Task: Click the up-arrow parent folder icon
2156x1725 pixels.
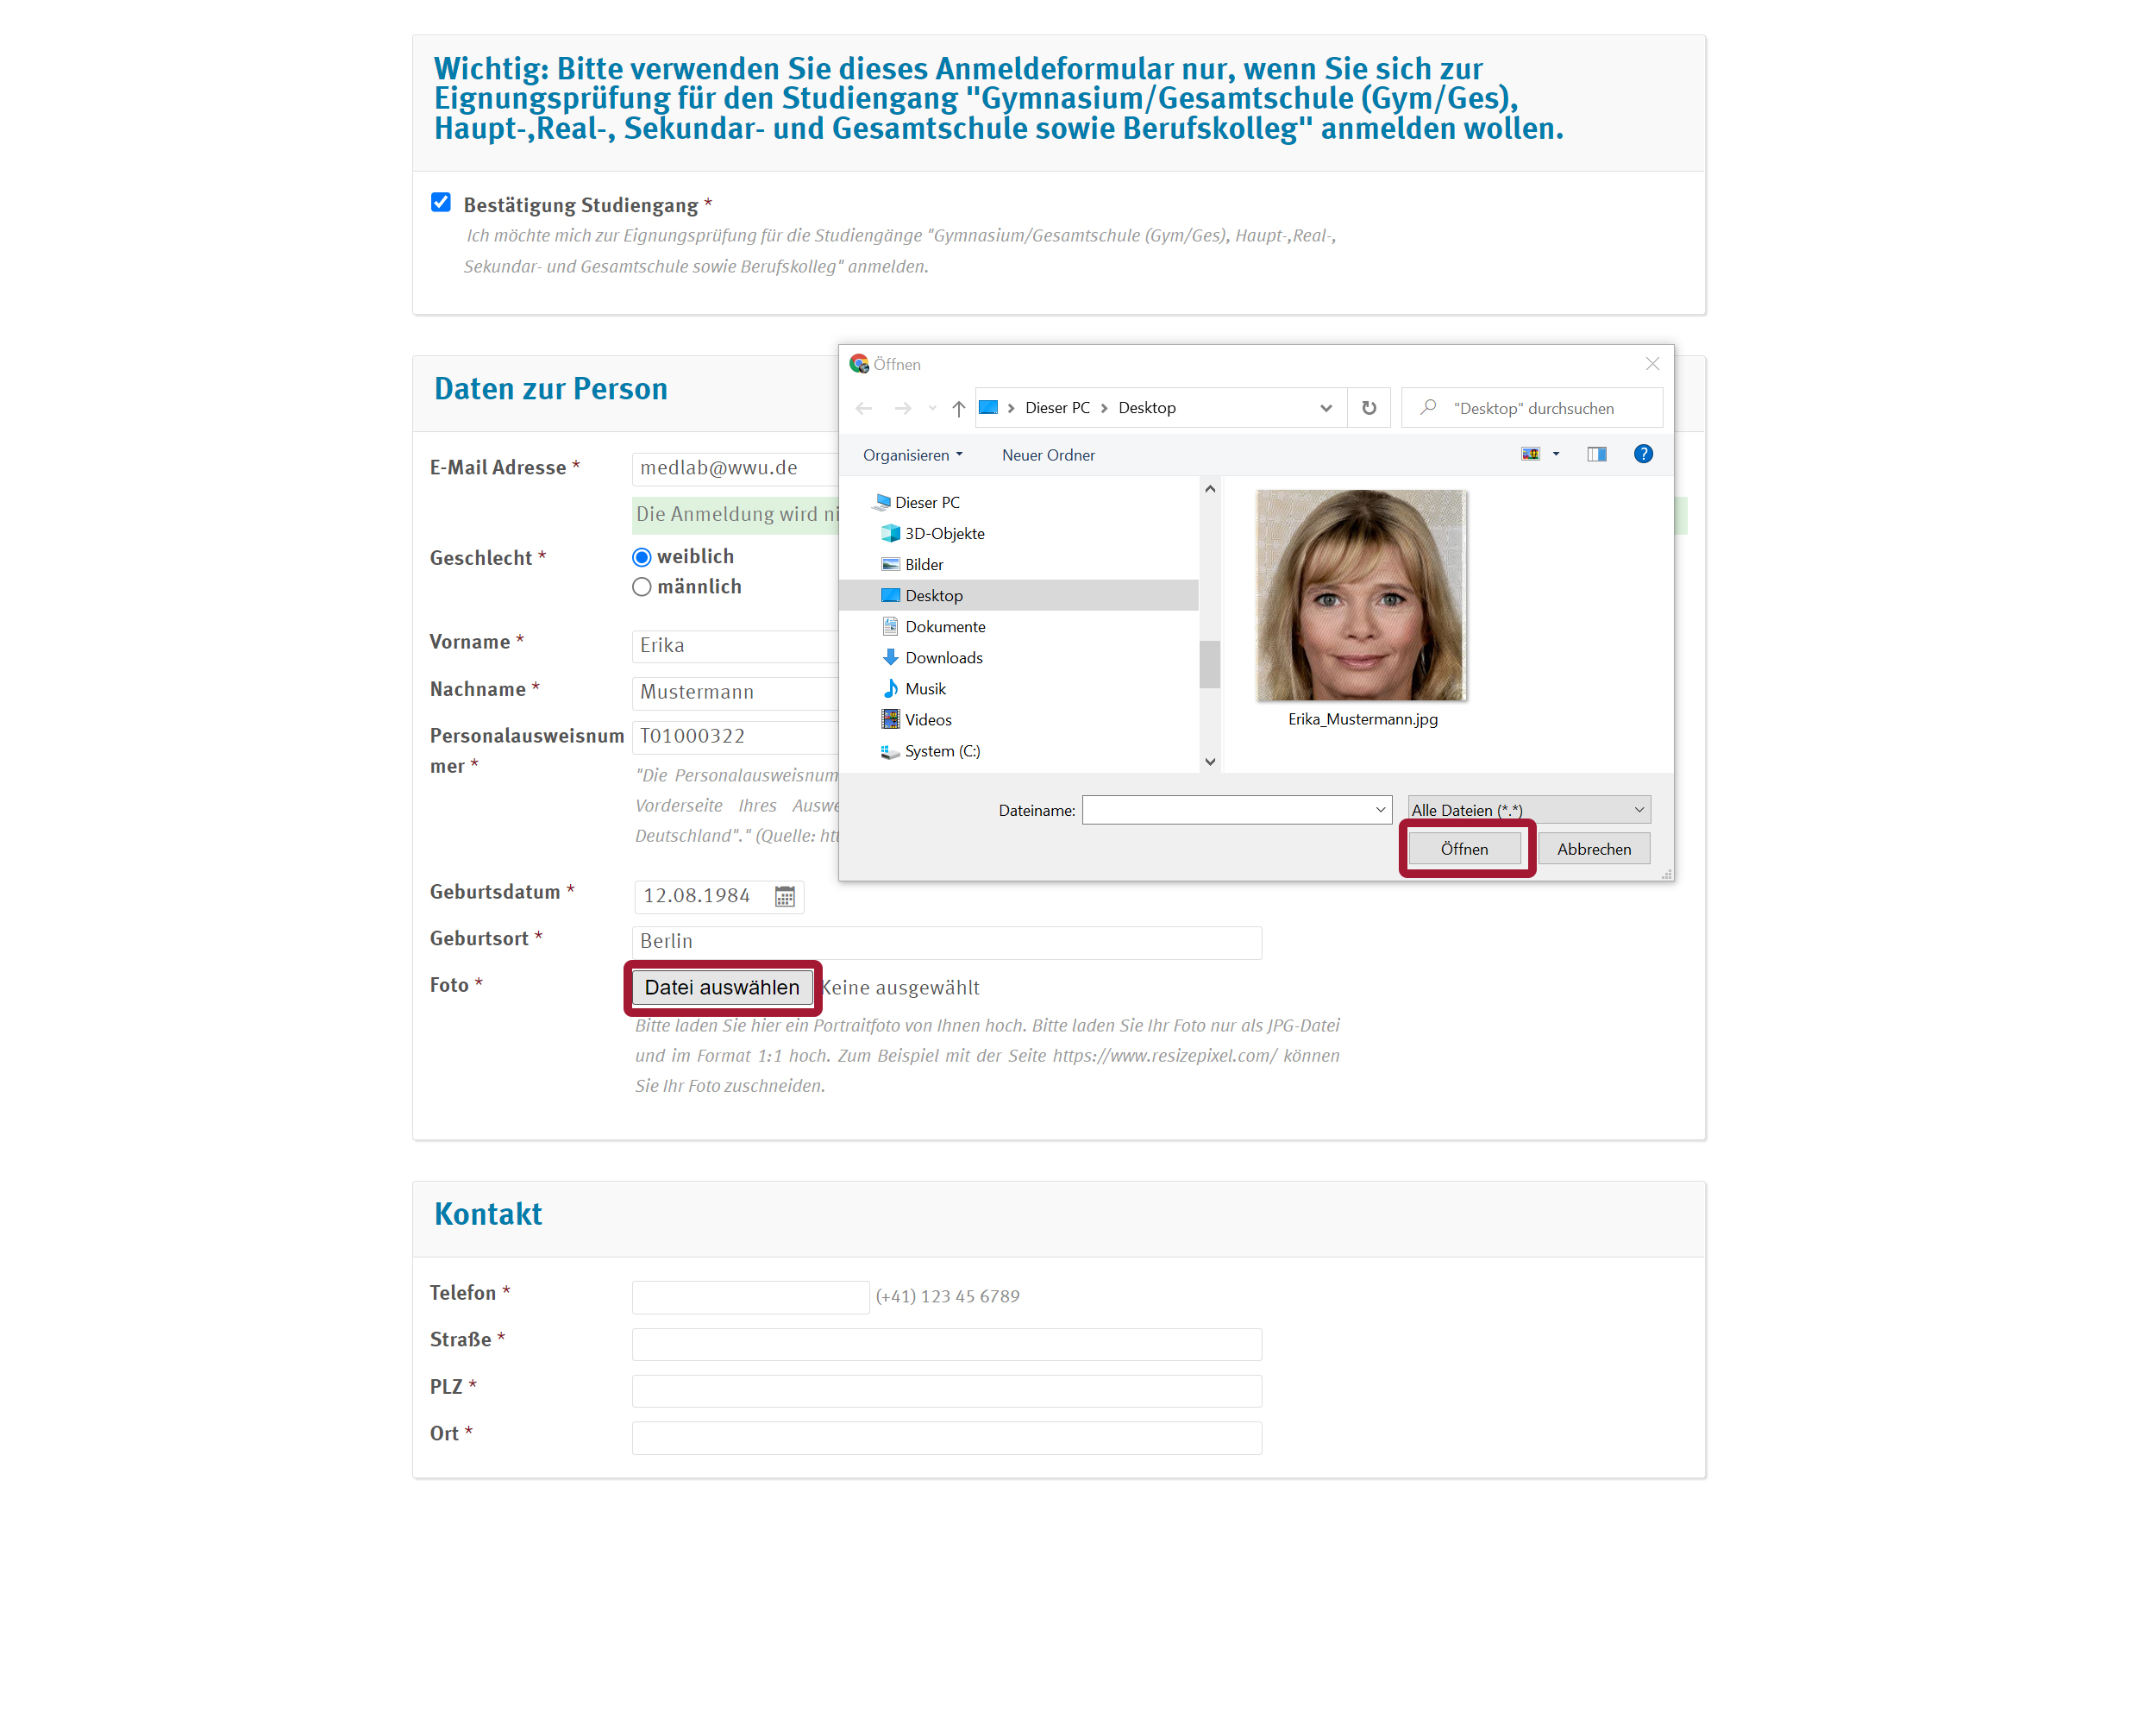Action: (x=958, y=408)
